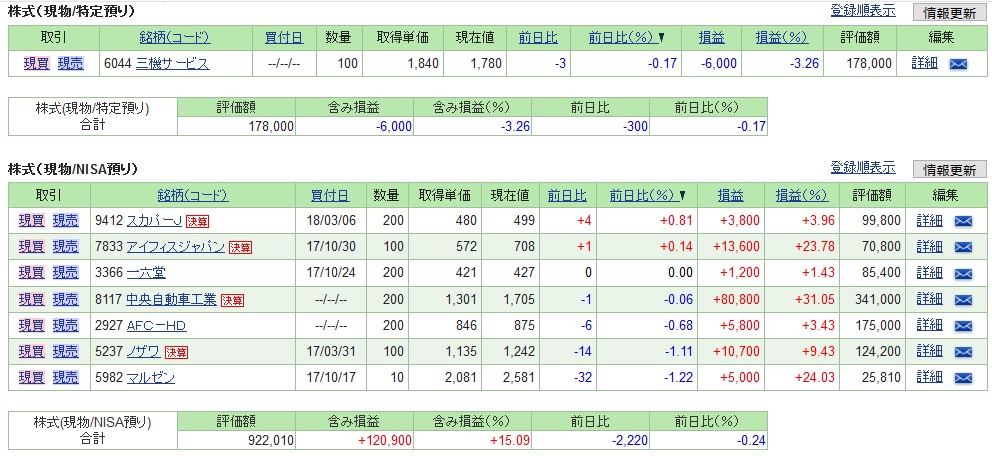Image resolution: width=992 pixels, height=456 pixels.
Task: Sort 特定預り table by 買付日
Action: pos(284,37)
